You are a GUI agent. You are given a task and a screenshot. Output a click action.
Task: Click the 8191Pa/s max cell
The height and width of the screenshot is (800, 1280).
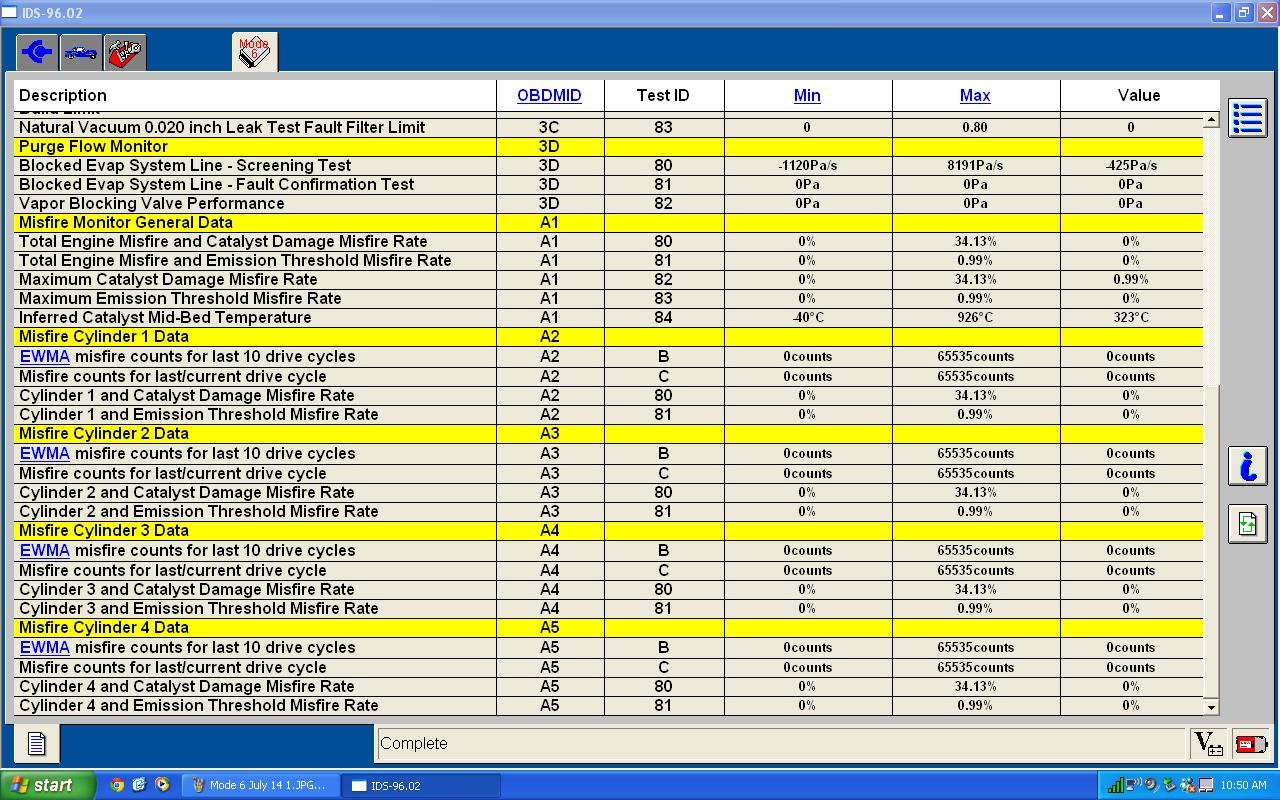tap(975, 165)
